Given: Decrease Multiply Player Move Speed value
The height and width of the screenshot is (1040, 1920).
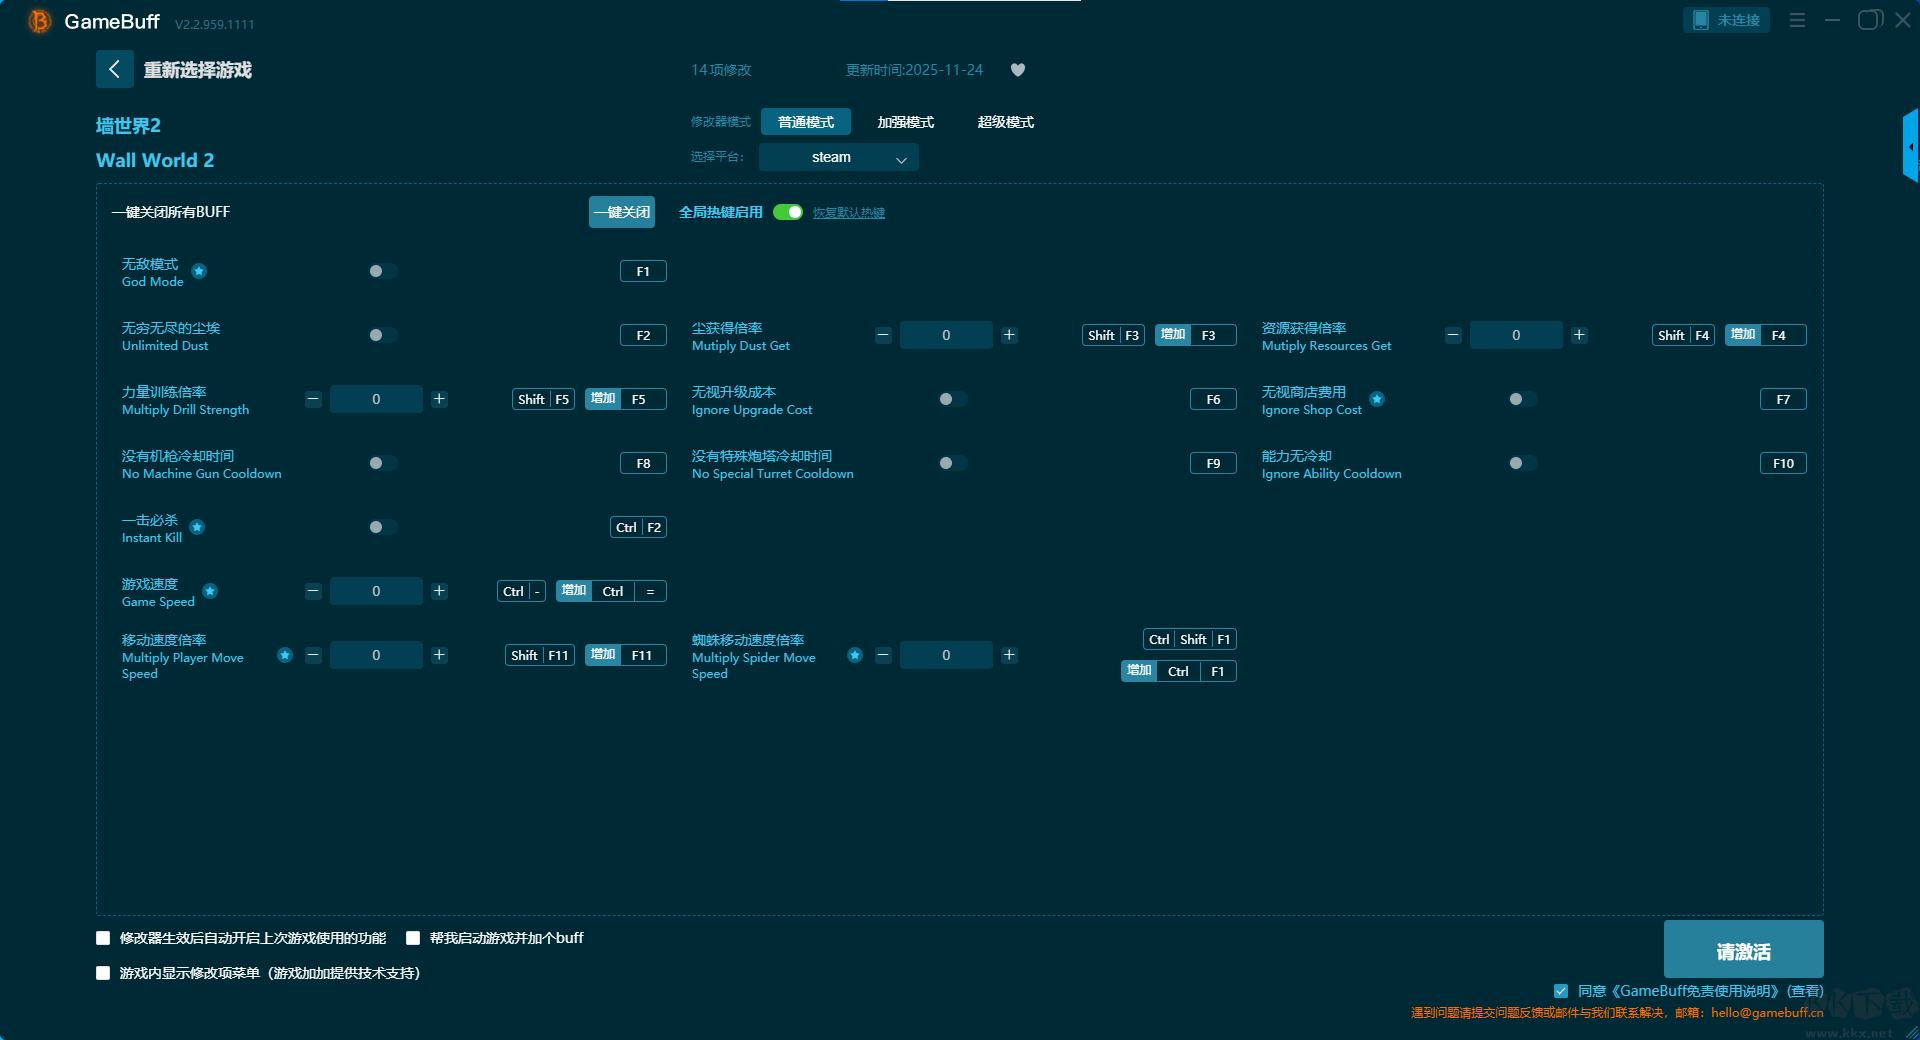Looking at the screenshot, I should point(313,655).
